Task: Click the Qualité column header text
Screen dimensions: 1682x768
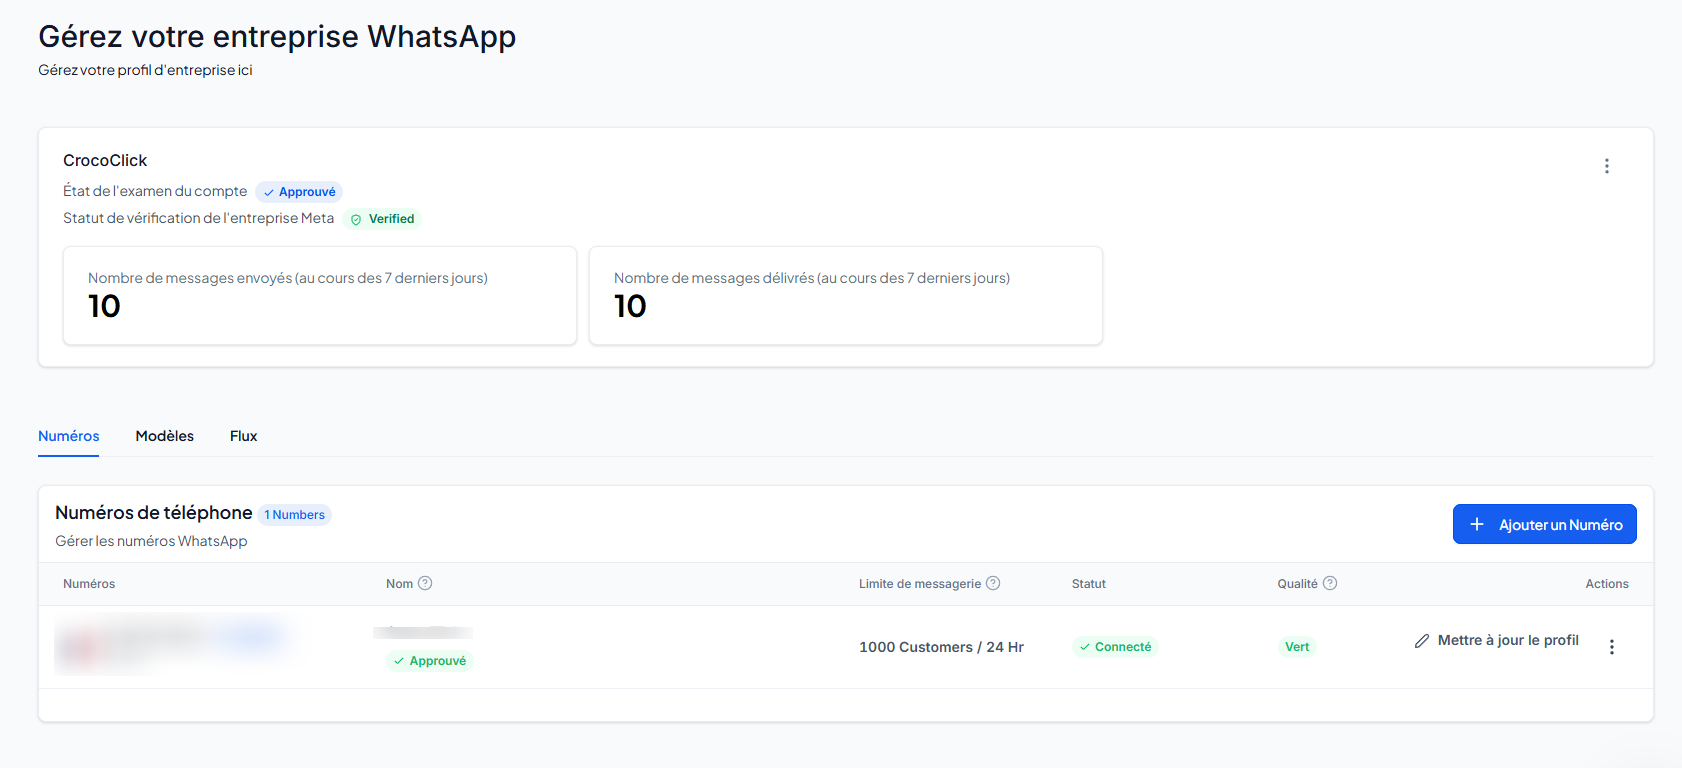Action: (1297, 584)
